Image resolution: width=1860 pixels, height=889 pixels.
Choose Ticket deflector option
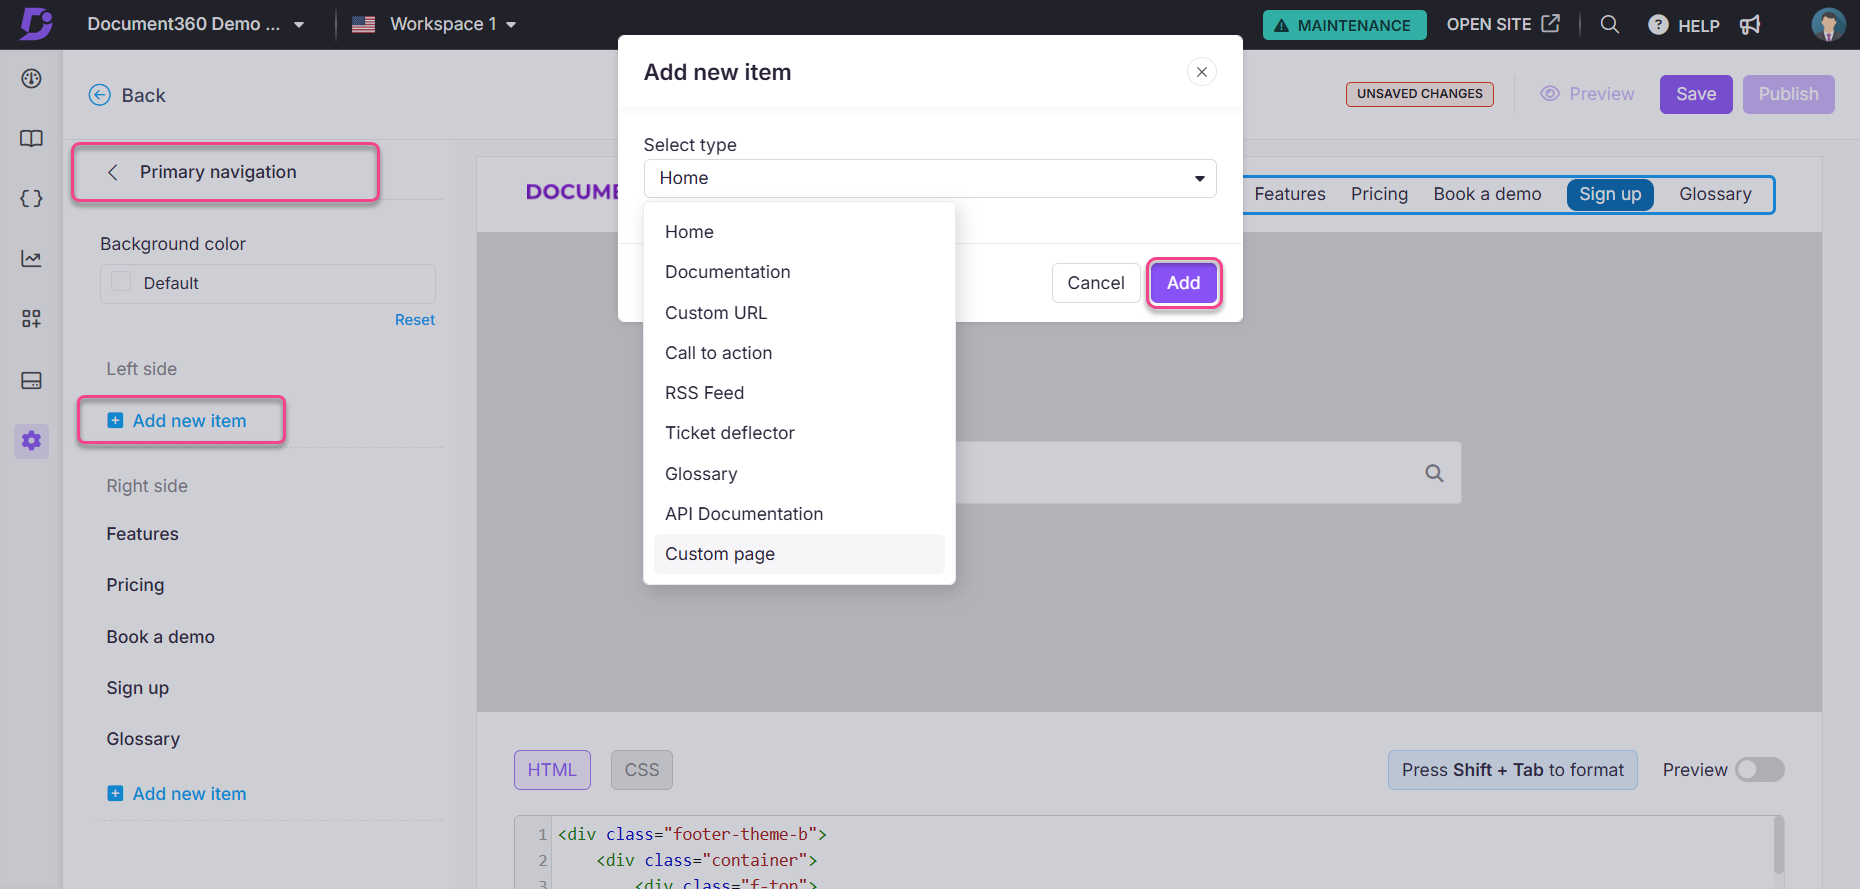click(x=799, y=433)
